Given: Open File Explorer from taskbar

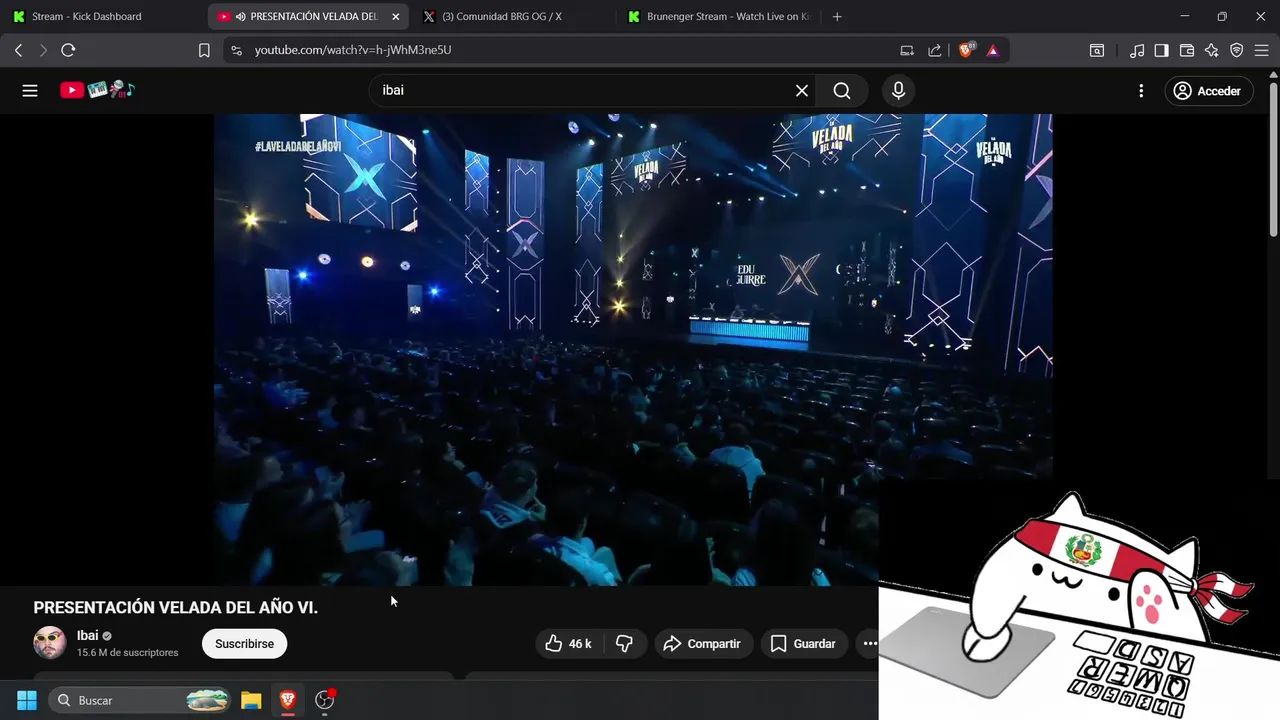Looking at the screenshot, I should point(251,700).
